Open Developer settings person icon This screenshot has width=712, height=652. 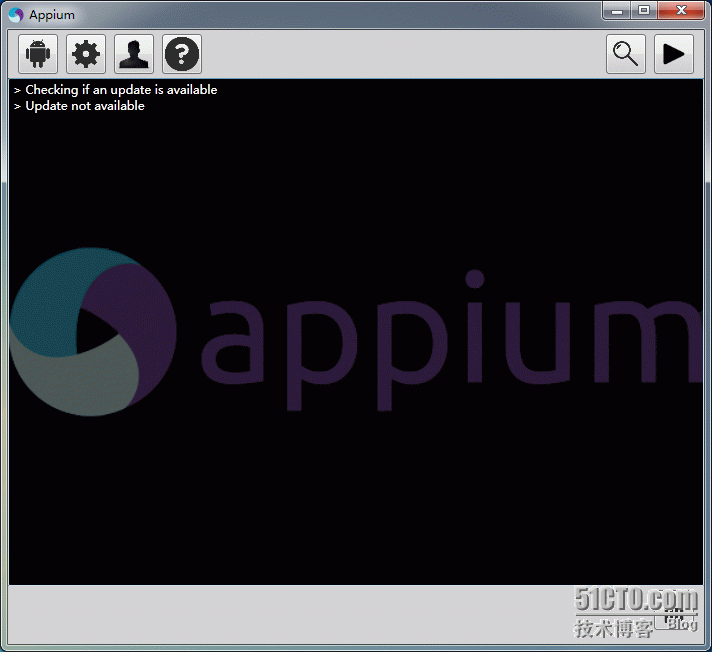(x=134, y=54)
